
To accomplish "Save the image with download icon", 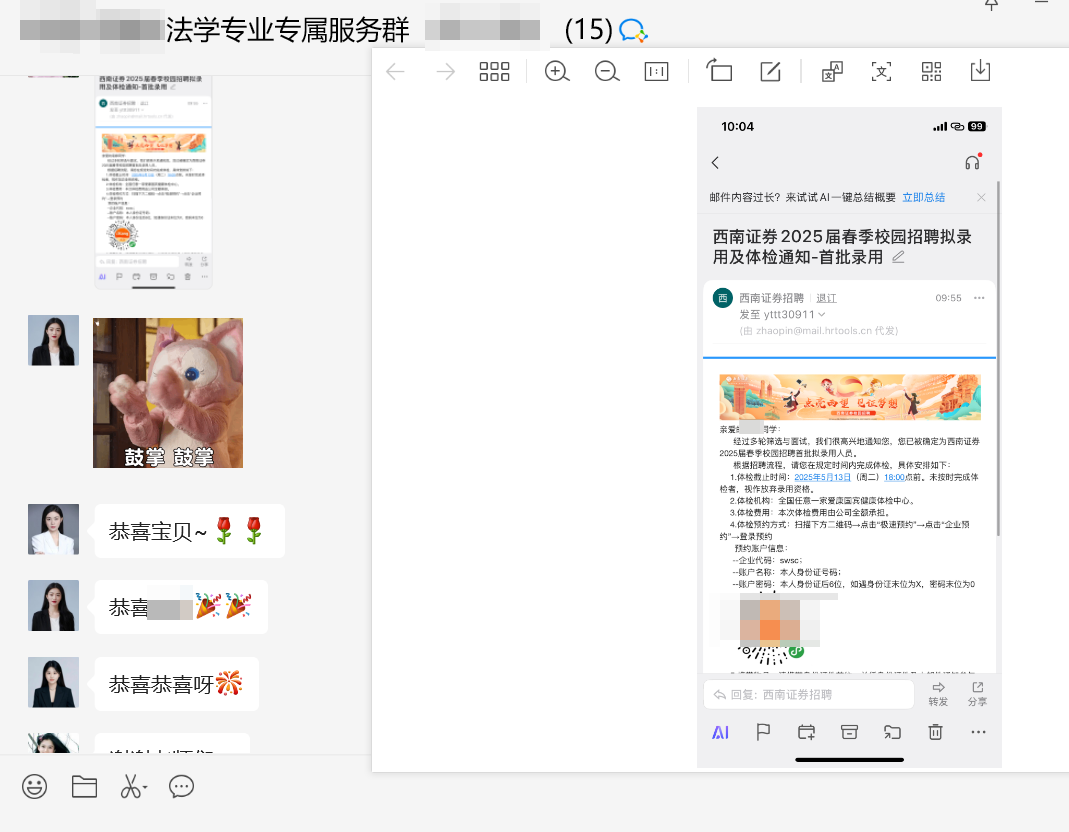I will (x=980, y=72).
